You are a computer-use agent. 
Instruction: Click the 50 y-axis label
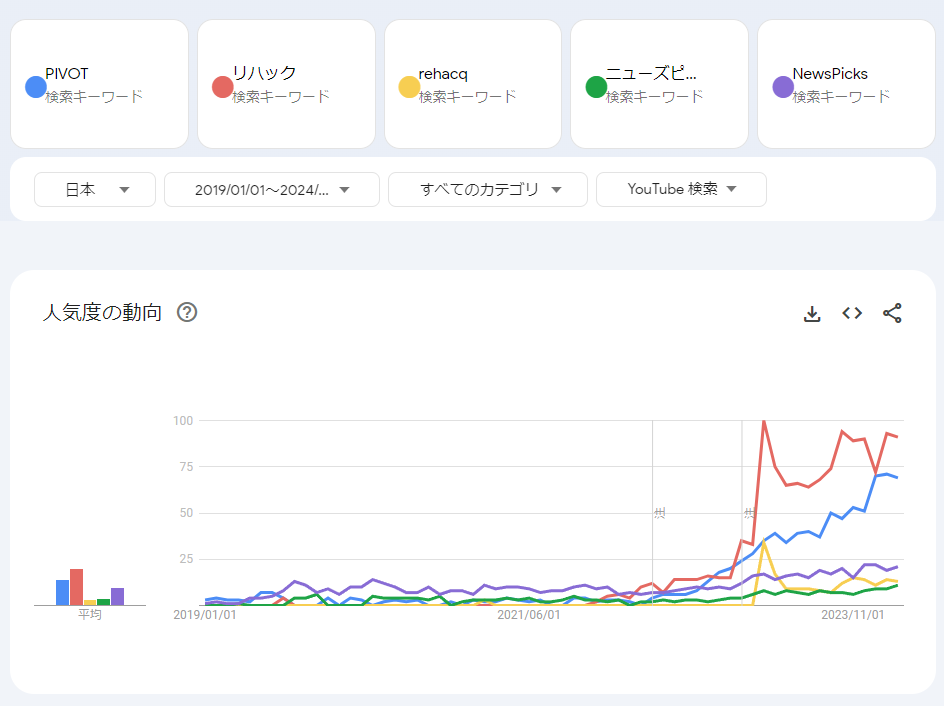tap(186, 513)
